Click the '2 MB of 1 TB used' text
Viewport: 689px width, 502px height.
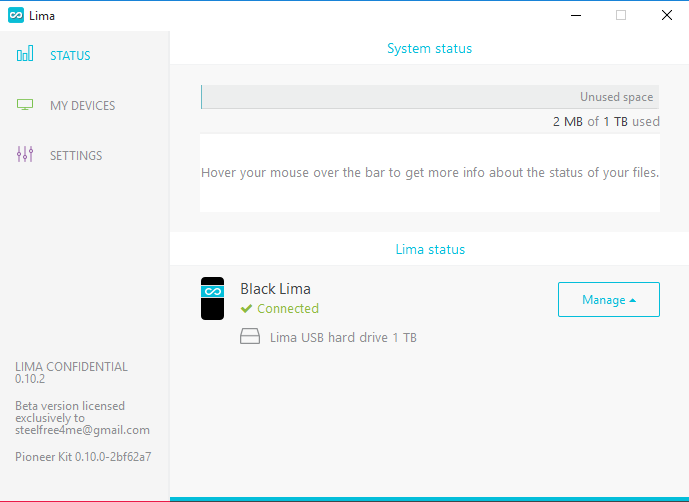click(x=606, y=121)
